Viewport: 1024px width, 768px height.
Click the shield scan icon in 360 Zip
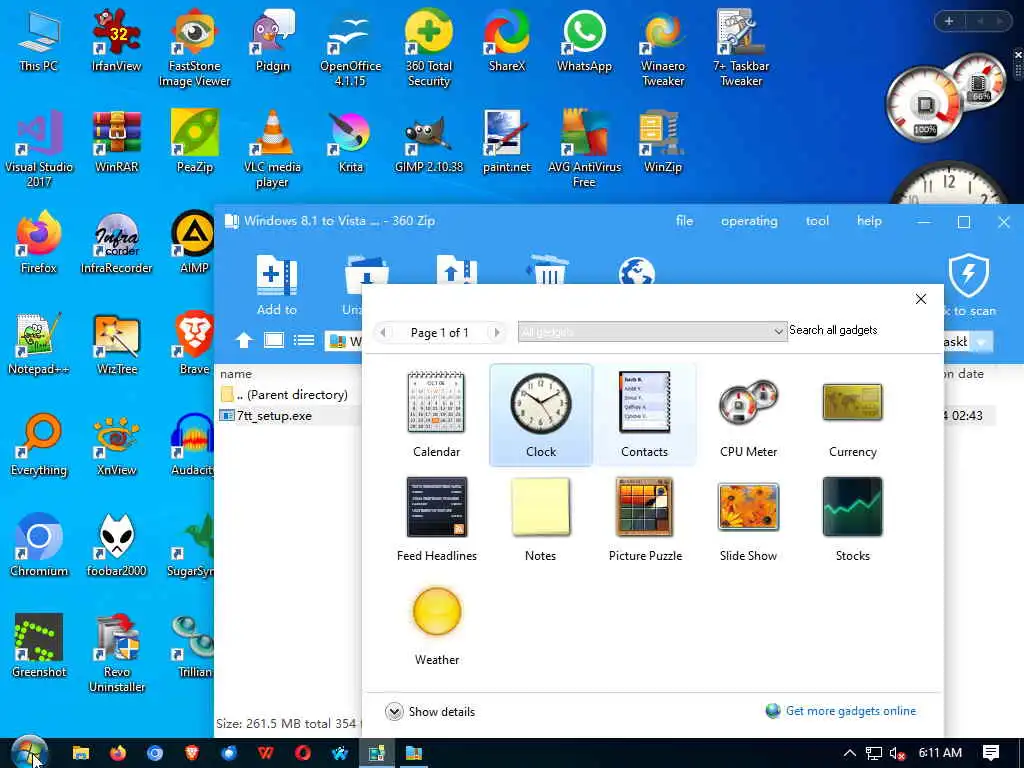click(968, 276)
